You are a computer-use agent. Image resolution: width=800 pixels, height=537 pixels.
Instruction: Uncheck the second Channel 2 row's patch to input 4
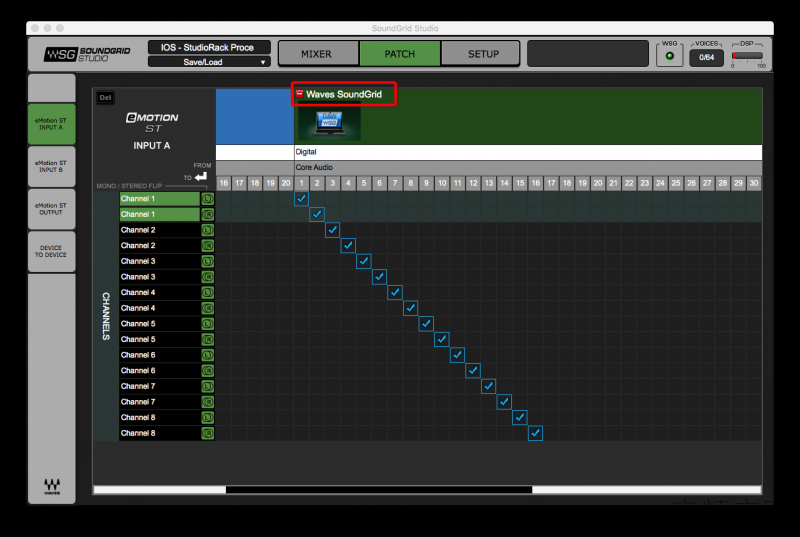tap(348, 246)
